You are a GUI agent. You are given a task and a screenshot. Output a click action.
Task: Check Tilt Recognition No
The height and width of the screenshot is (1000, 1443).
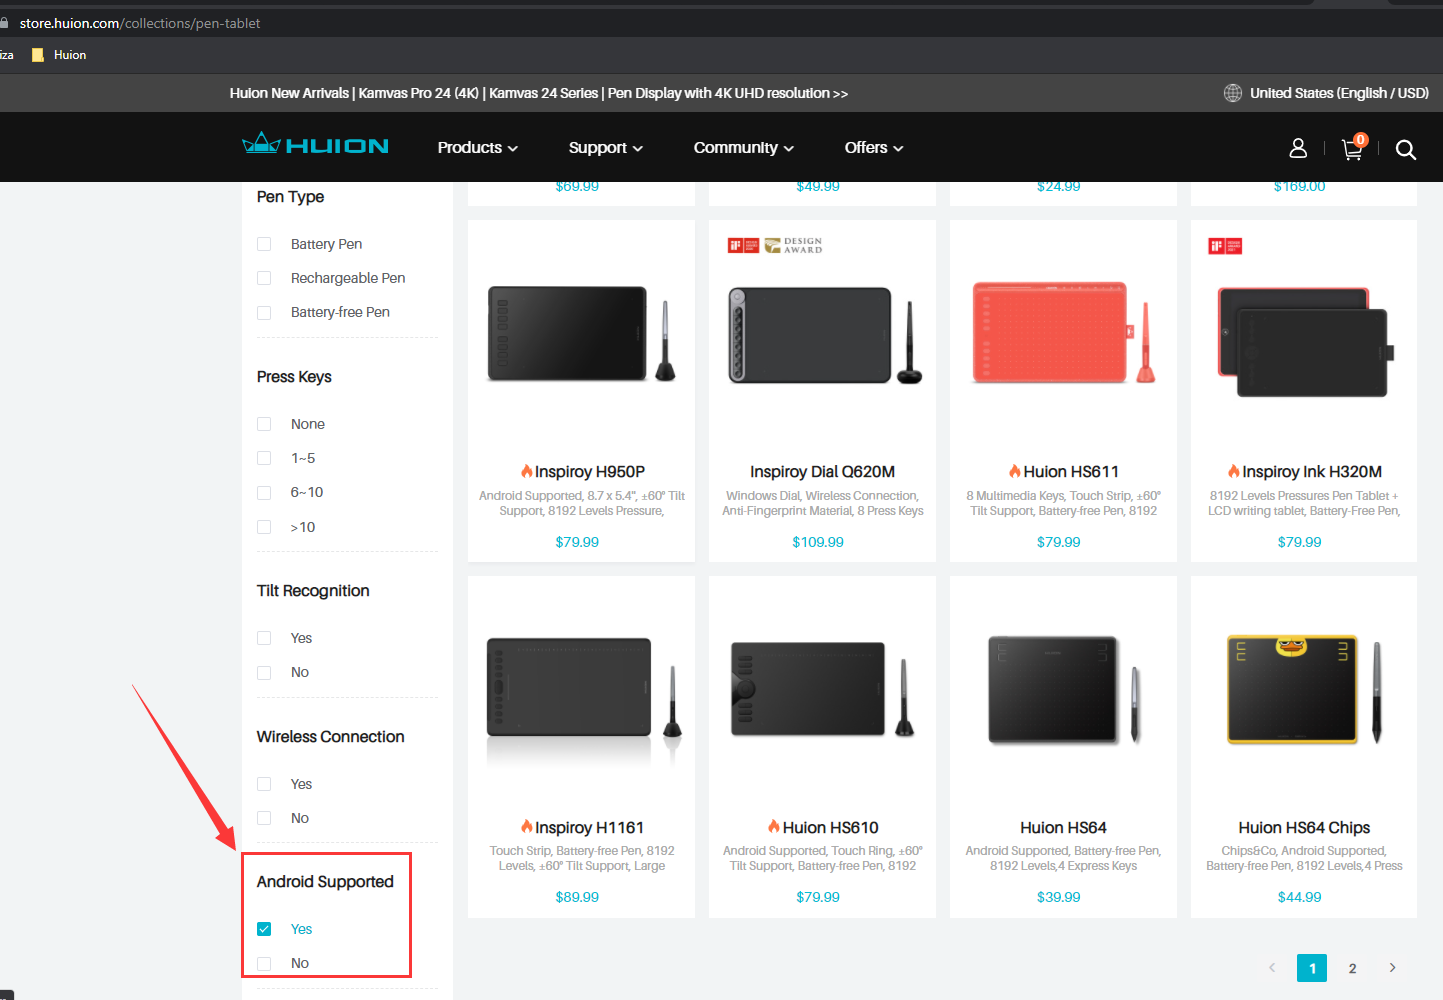click(x=264, y=673)
